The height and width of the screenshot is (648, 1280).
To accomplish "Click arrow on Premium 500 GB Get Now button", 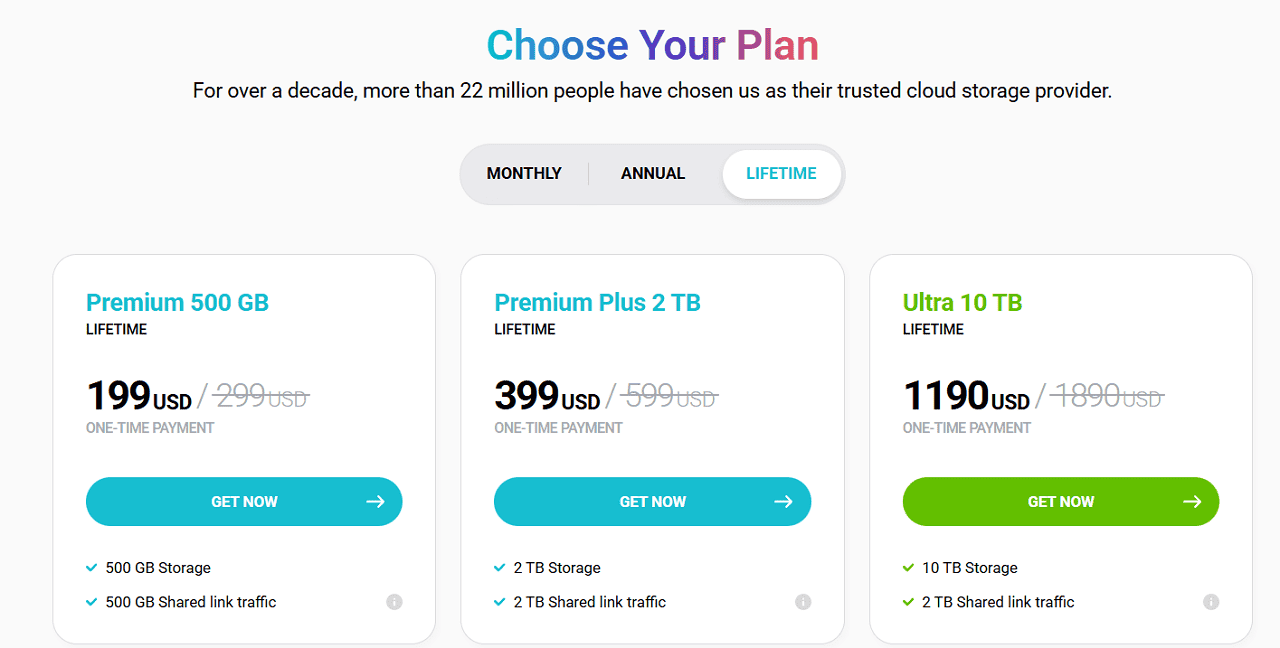I will [375, 502].
